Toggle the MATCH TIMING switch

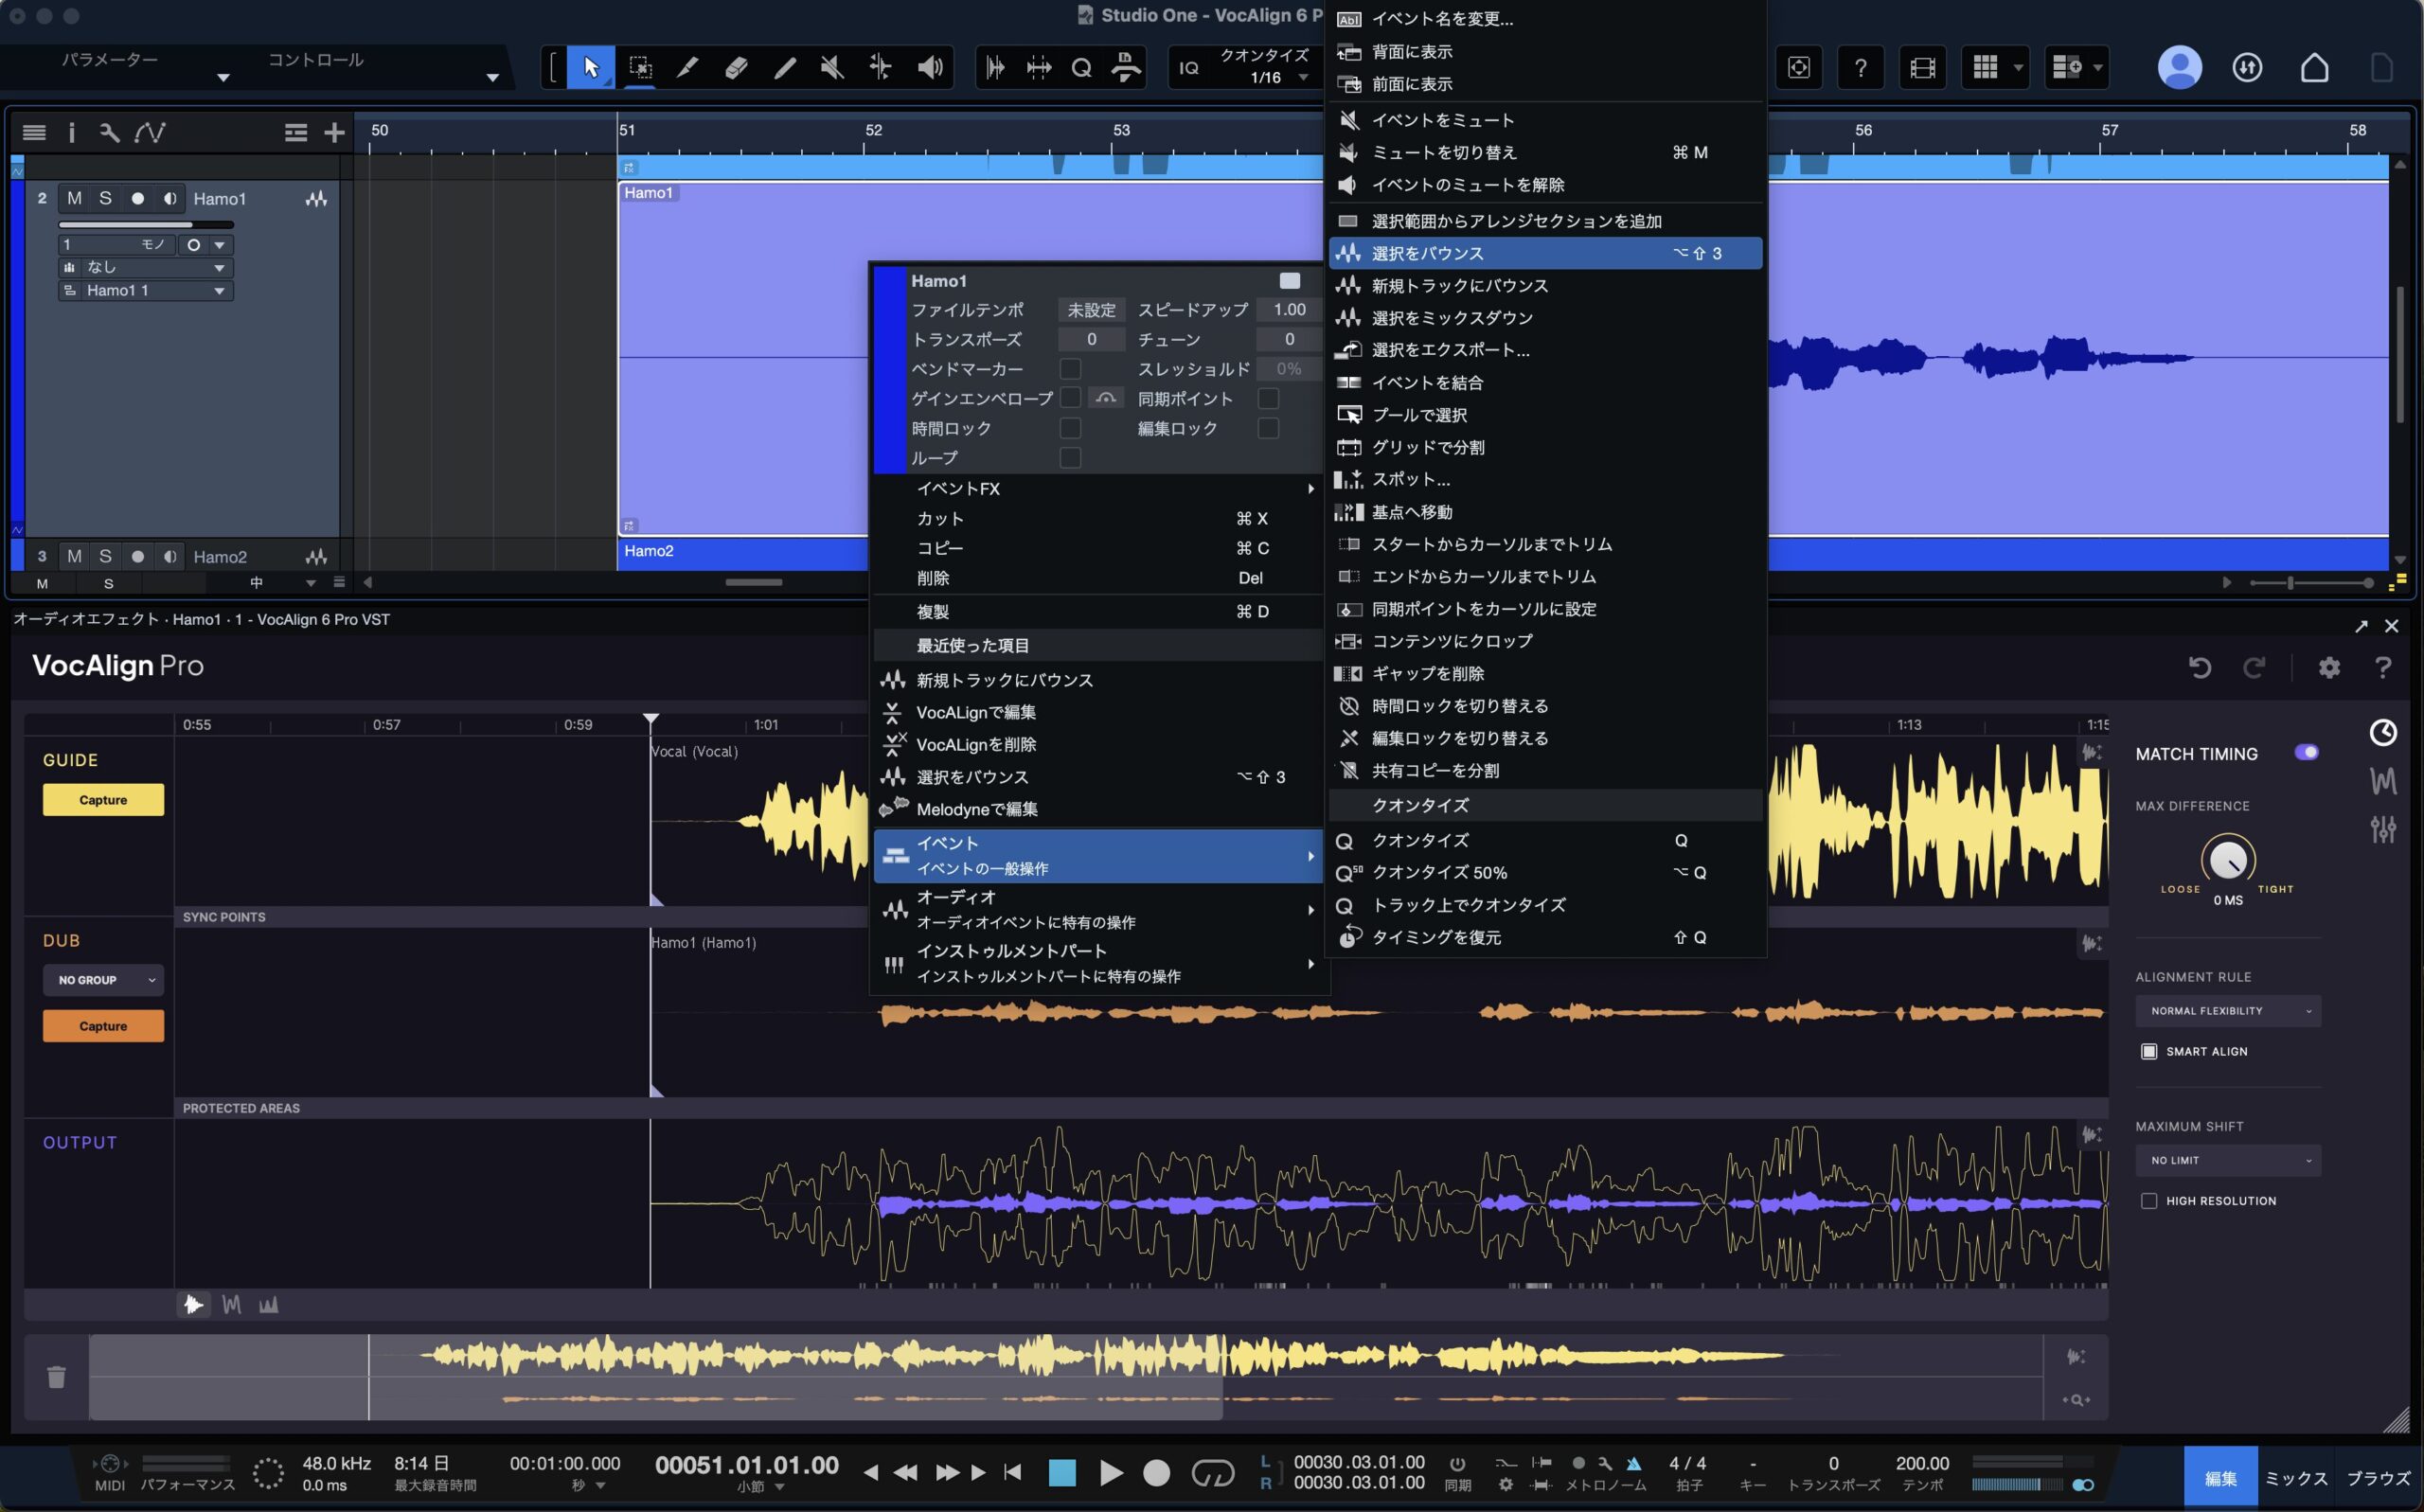2306,752
